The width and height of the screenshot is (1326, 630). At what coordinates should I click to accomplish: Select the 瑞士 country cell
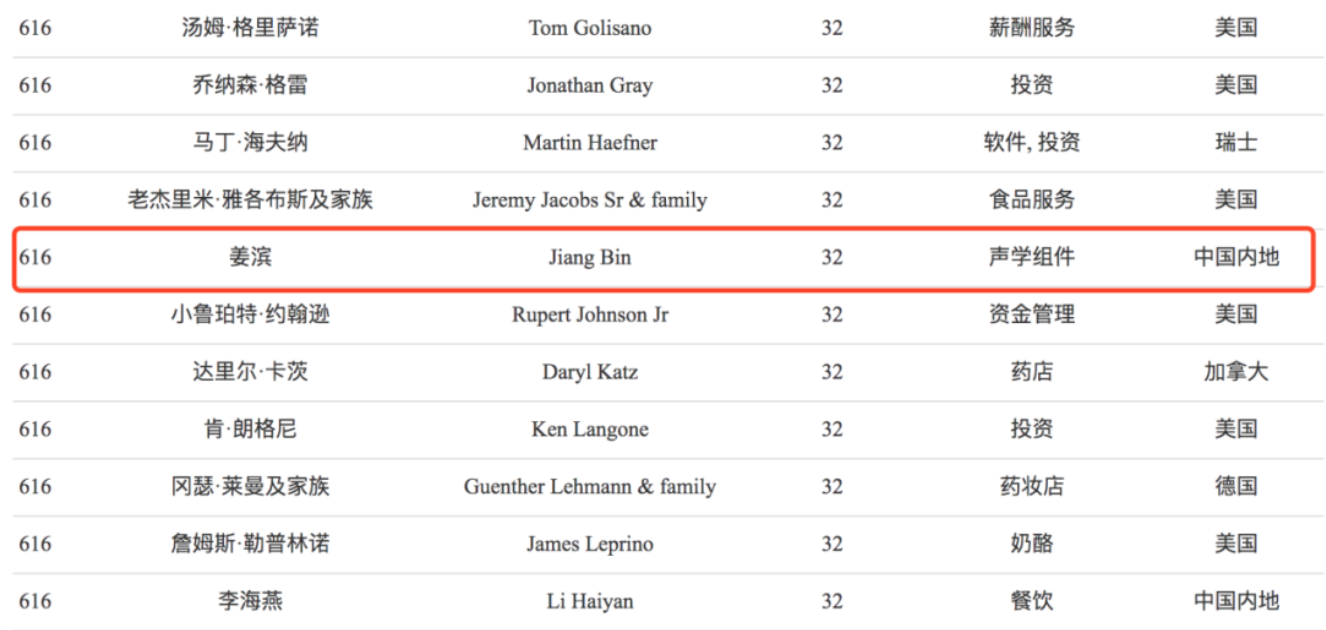coord(1235,142)
